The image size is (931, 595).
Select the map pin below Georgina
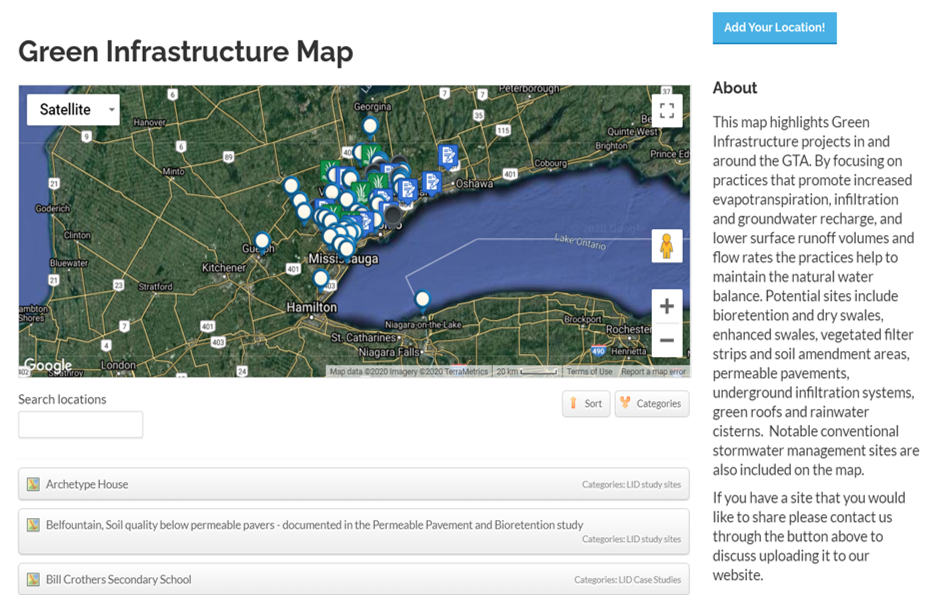click(x=370, y=126)
